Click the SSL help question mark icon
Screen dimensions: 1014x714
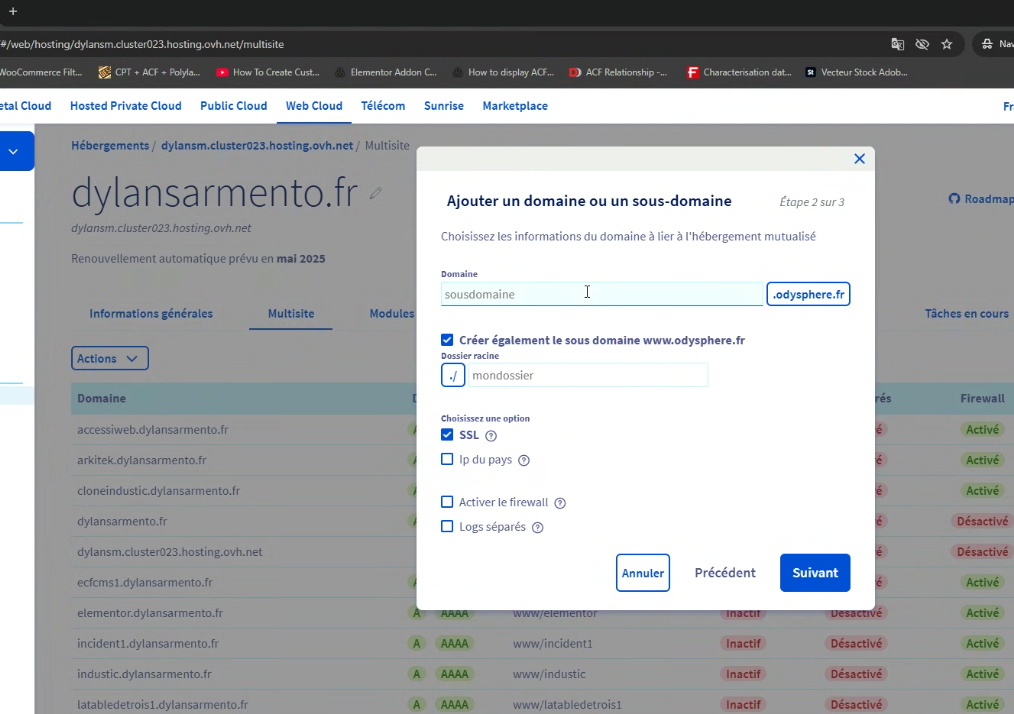[x=491, y=436]
